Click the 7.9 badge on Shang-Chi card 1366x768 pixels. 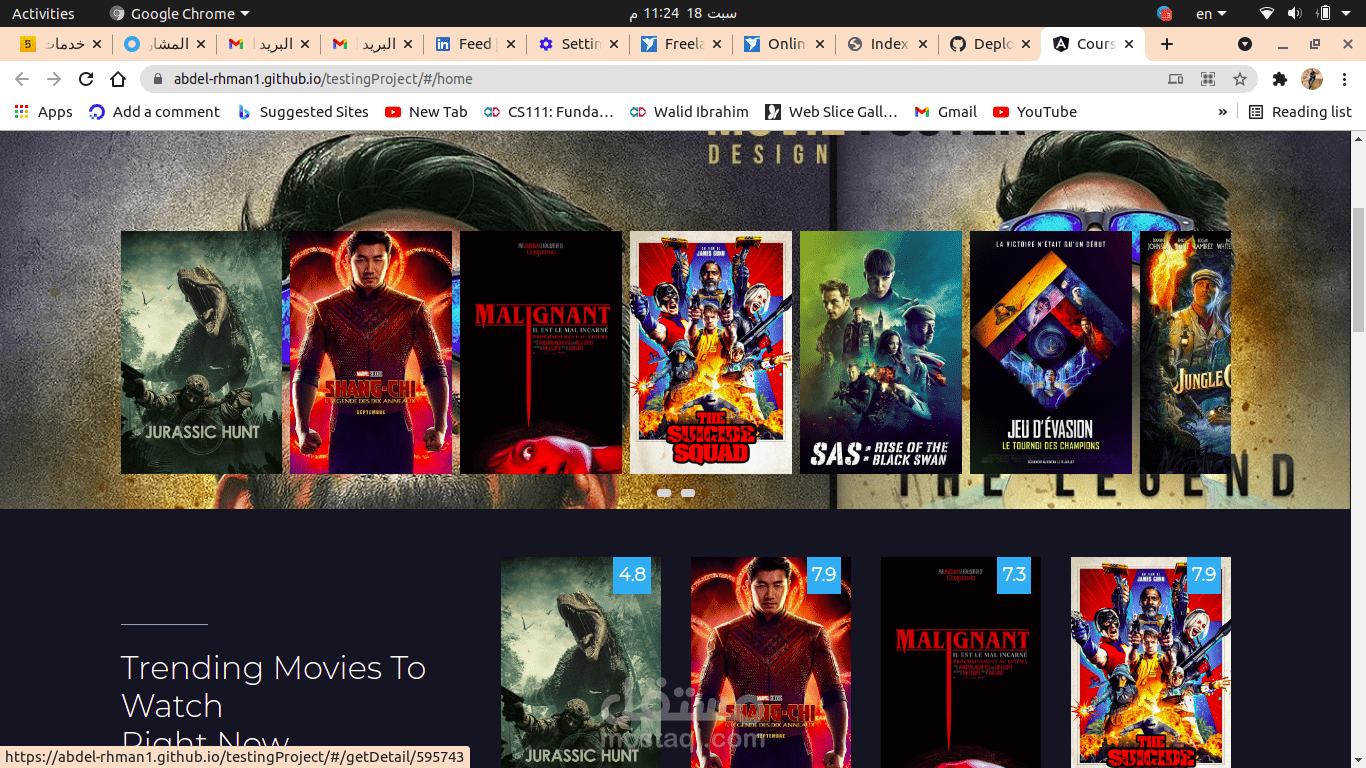pyautogui.click(x=824, y=575)
